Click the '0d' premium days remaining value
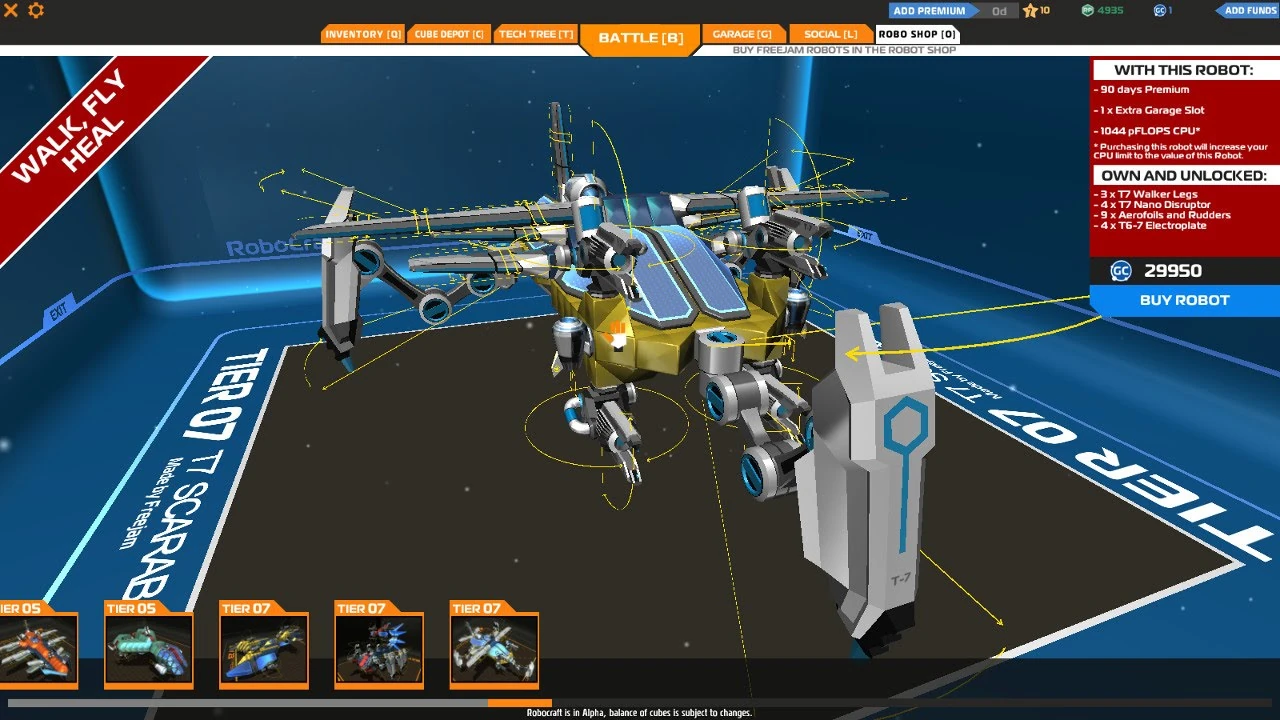 click(999, 11)
